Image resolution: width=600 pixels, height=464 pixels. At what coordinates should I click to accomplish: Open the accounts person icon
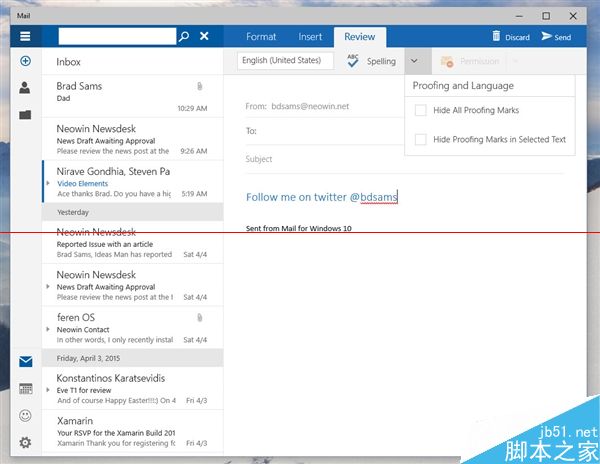pyautogui.click(x=25, y=88)
